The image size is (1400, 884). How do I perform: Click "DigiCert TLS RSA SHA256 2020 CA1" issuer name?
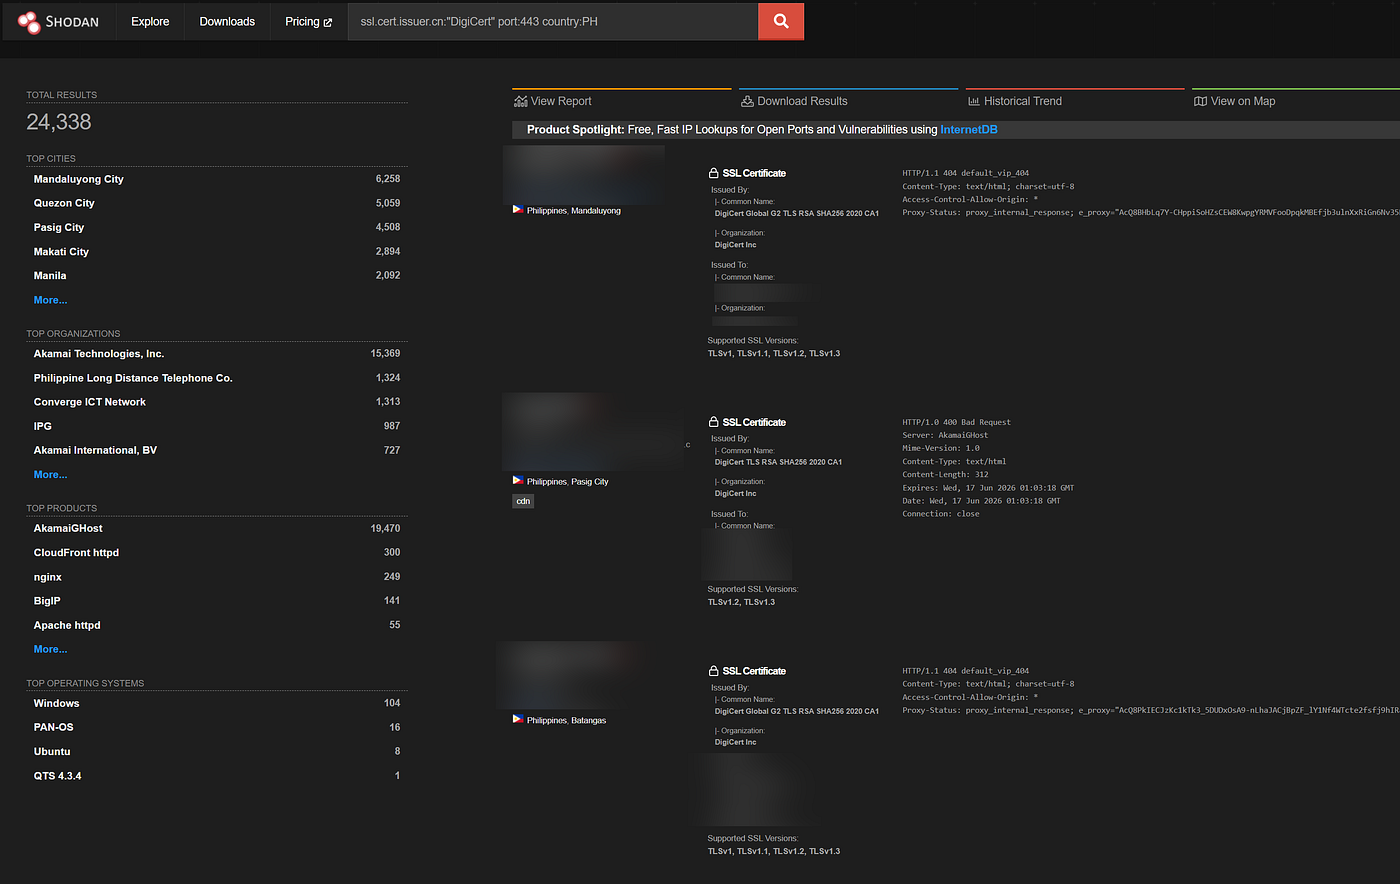tap(778, 462)
